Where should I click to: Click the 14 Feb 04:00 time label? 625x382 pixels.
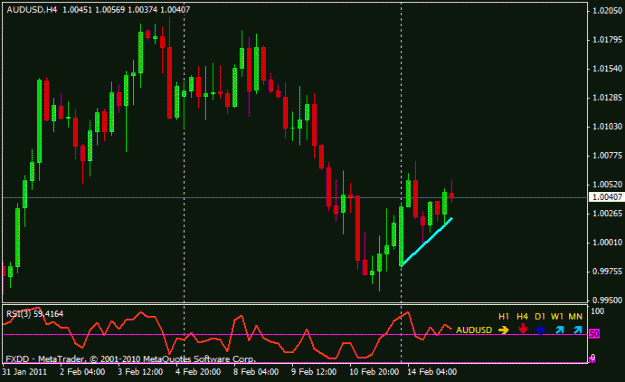coord(432,372)
